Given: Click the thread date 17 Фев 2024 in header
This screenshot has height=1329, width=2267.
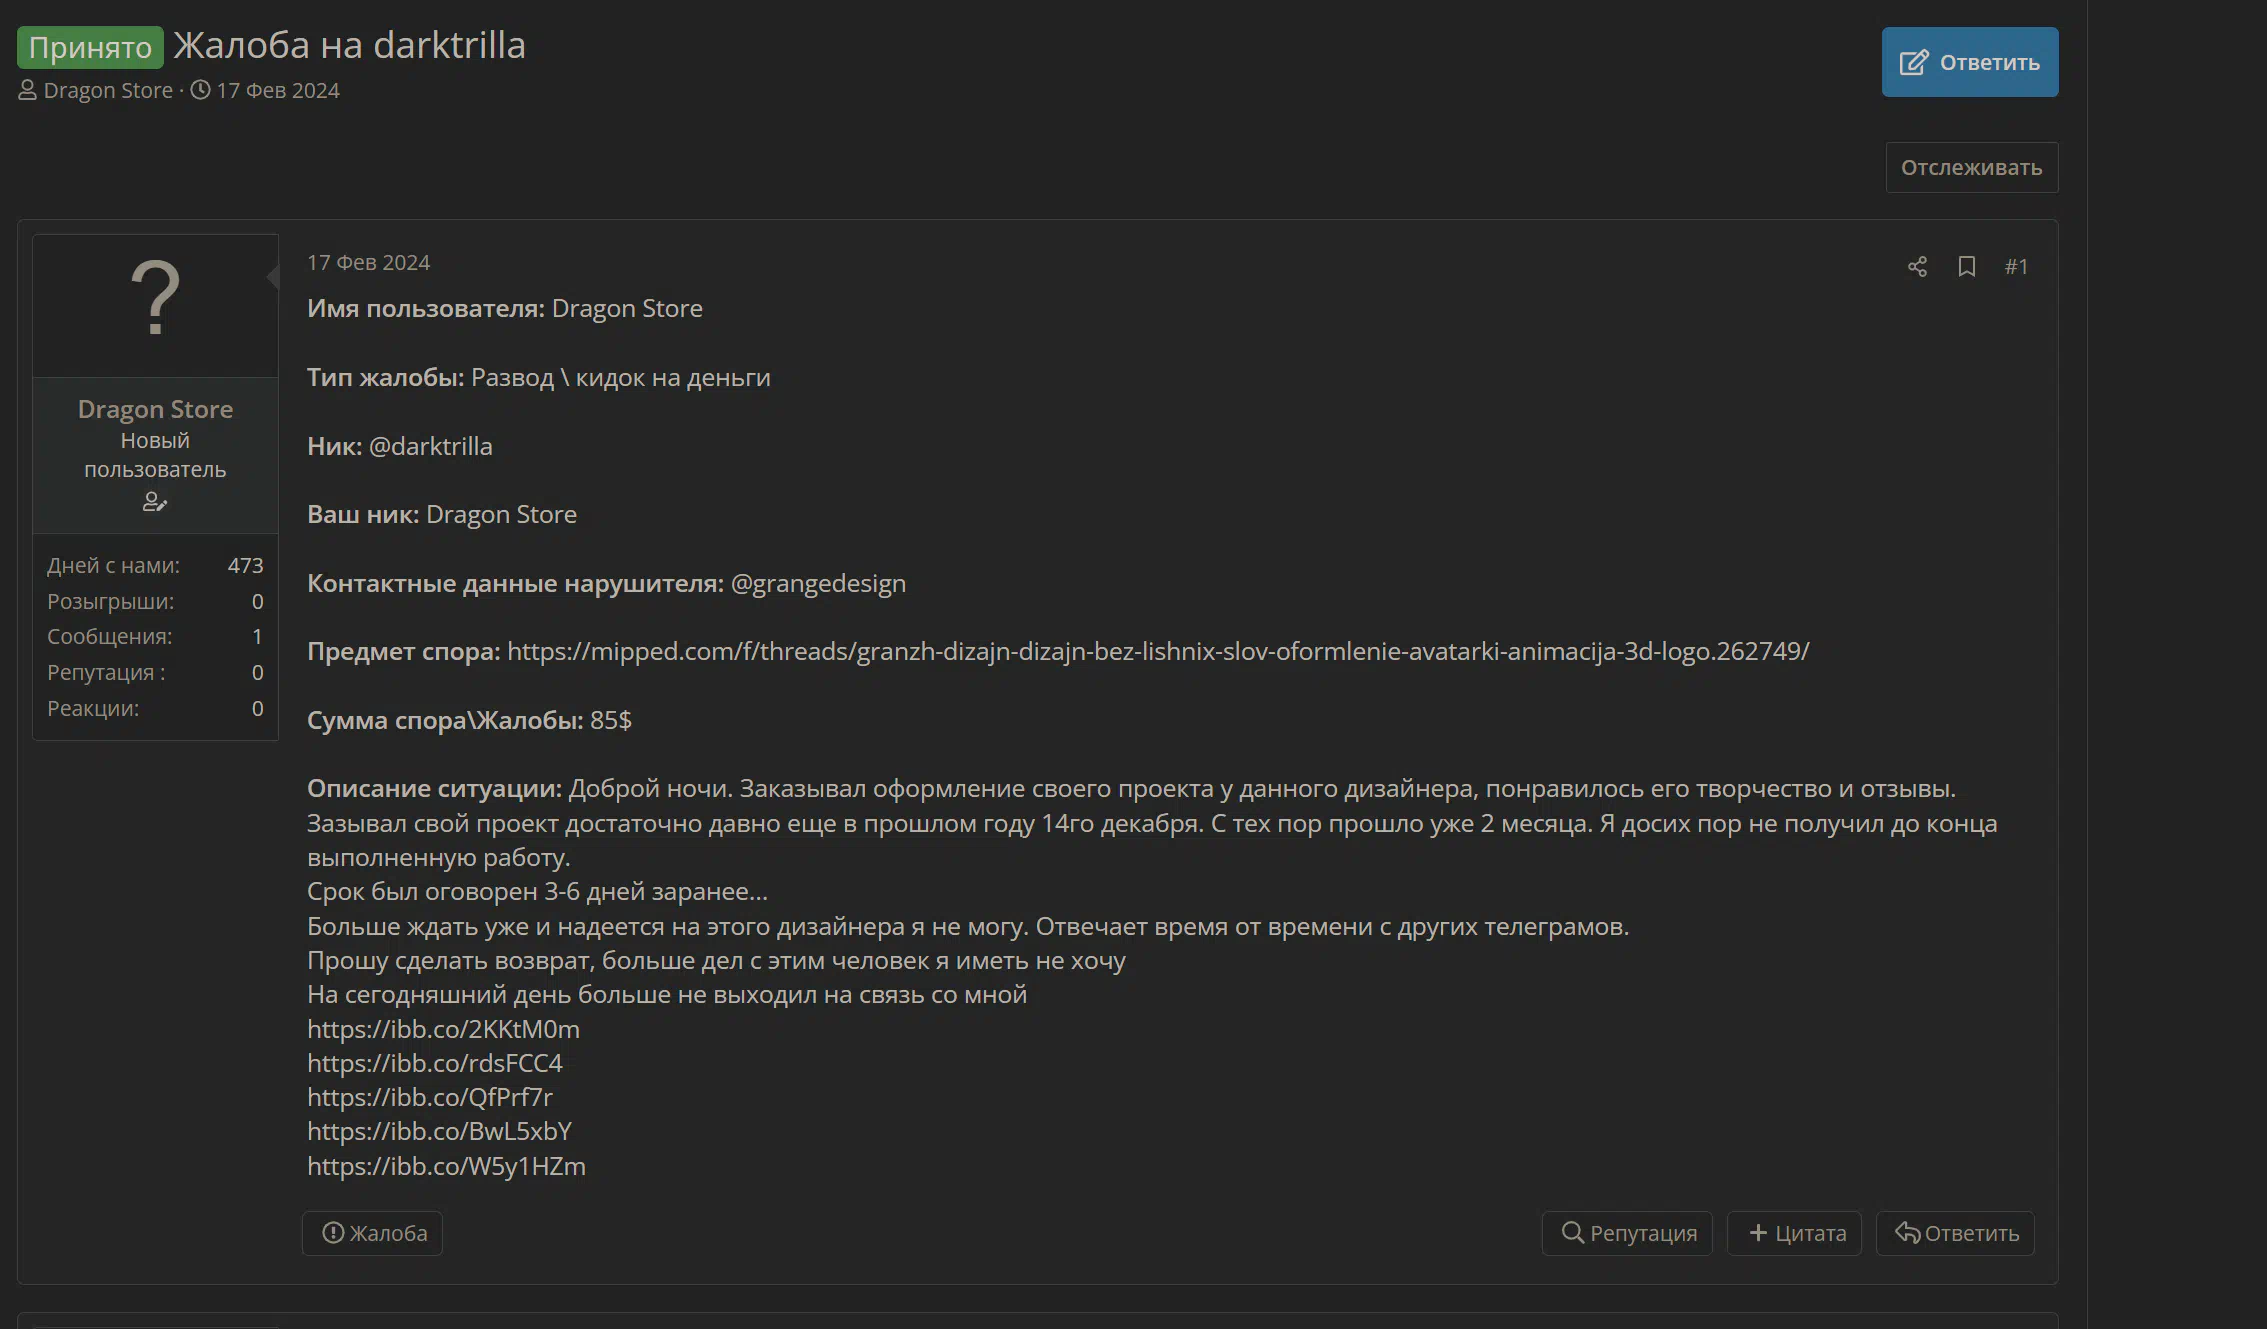Looking at the screenshot, I should coord(278,90).
